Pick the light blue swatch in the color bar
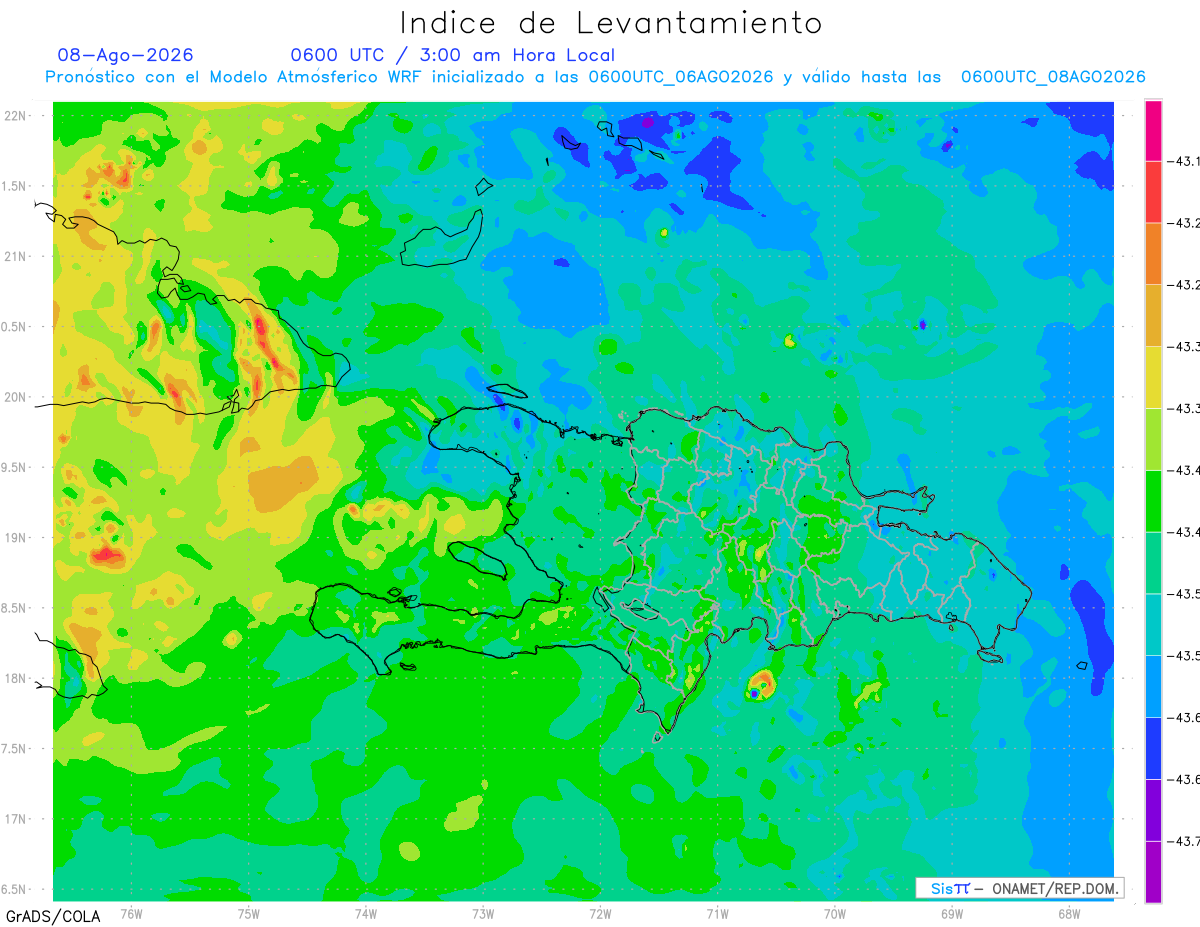The image size is (1200, 927). [x=1153, y=686]
